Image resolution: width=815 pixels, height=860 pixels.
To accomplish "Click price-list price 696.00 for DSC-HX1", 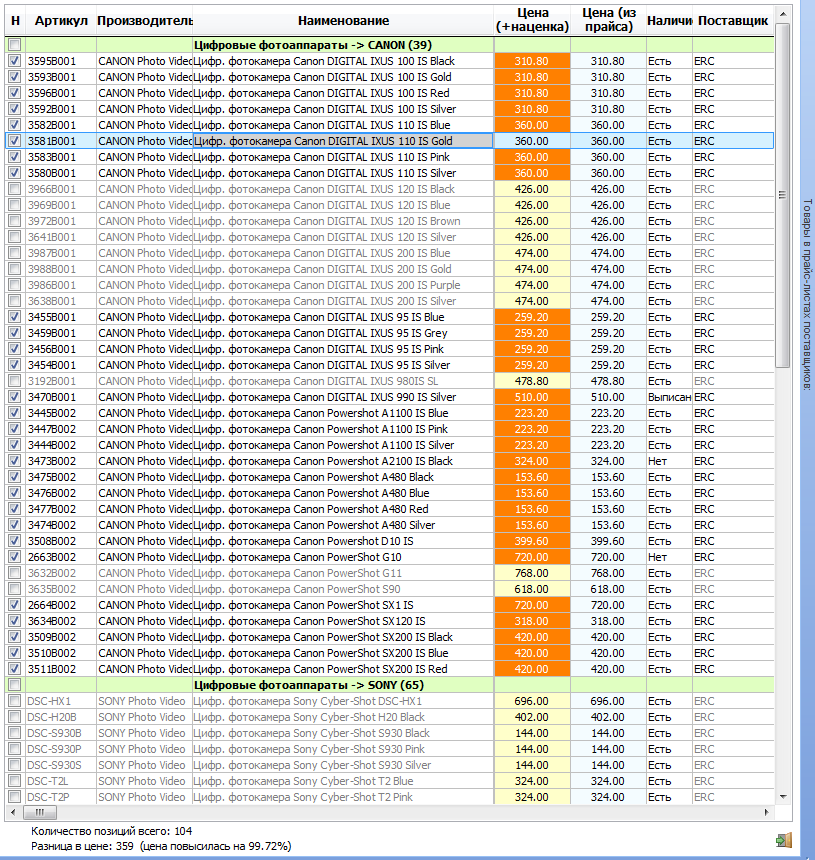I will 609,701.
